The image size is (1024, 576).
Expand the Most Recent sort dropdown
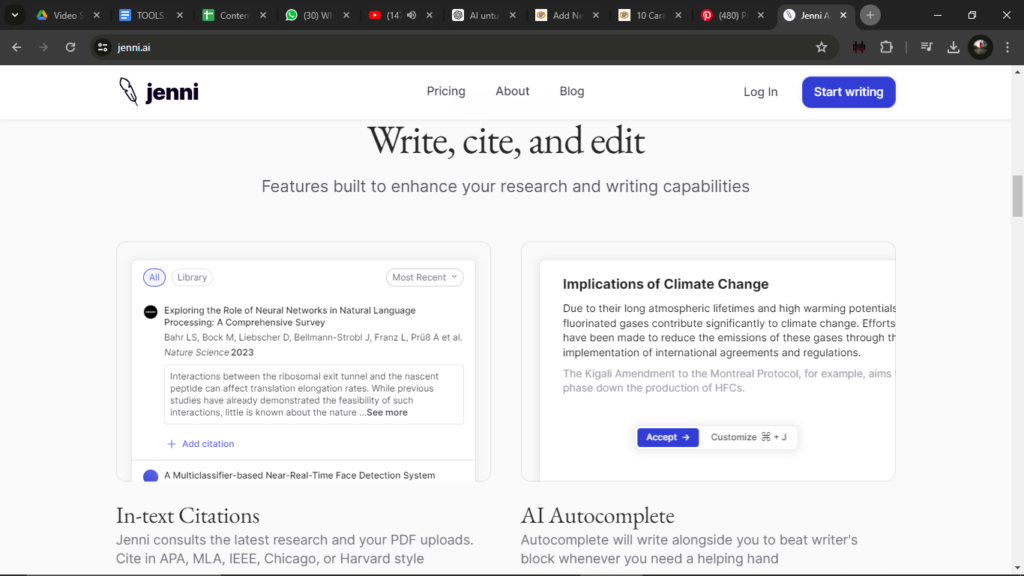pyautogui.click(x=424, y=277)
